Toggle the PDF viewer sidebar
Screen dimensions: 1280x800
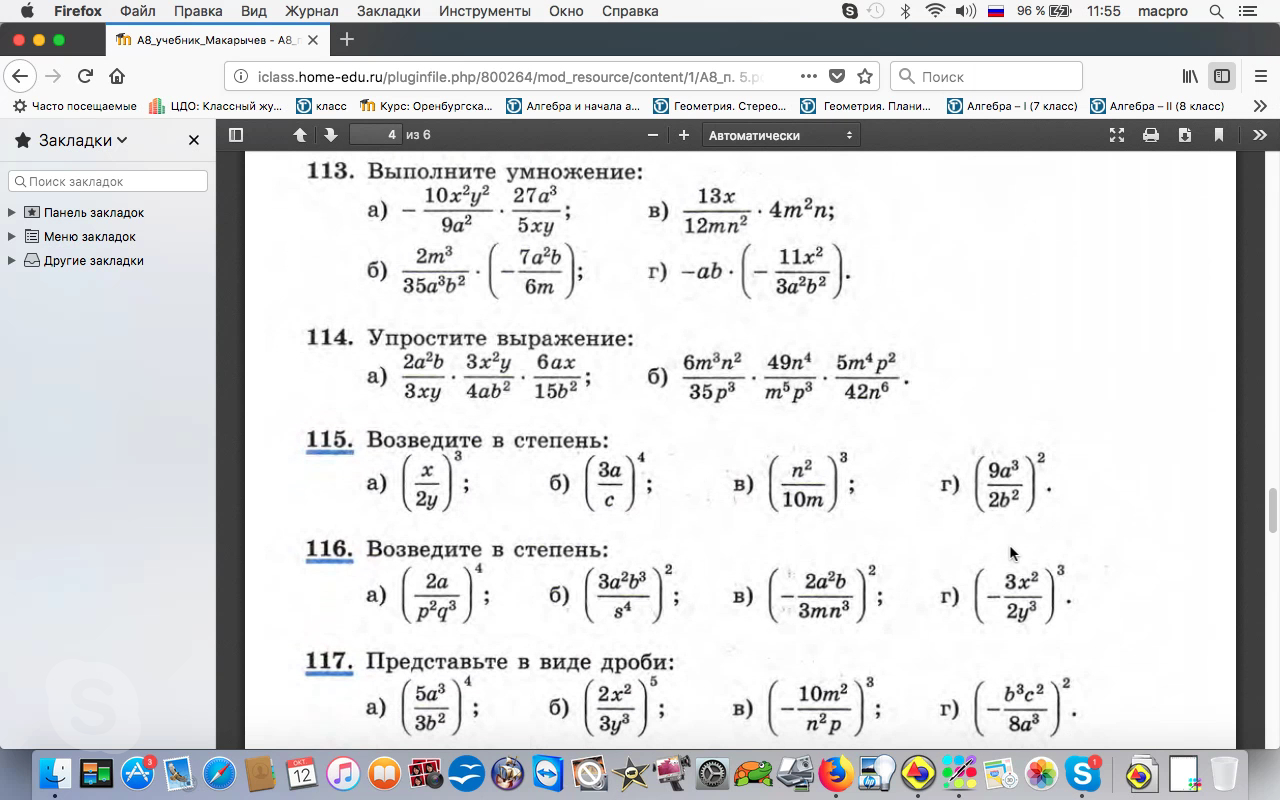[236, 135]
